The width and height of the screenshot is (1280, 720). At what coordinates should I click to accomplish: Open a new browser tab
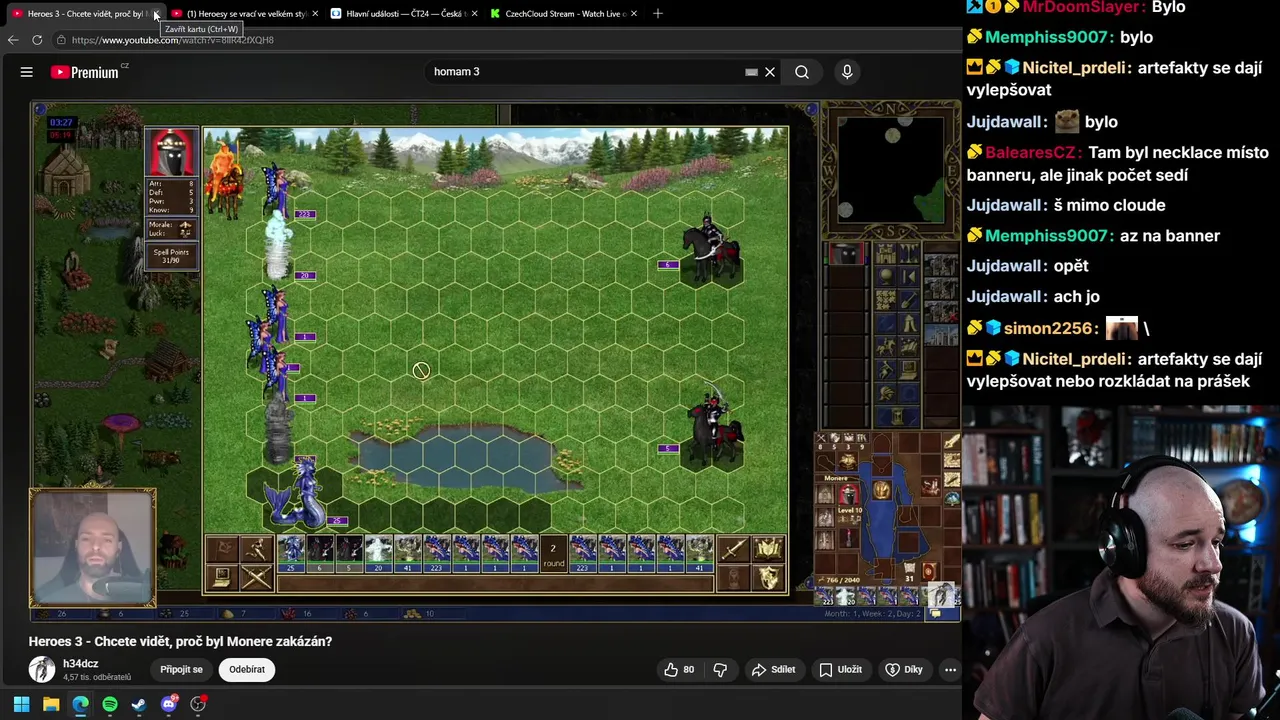[x=657, y=14]
